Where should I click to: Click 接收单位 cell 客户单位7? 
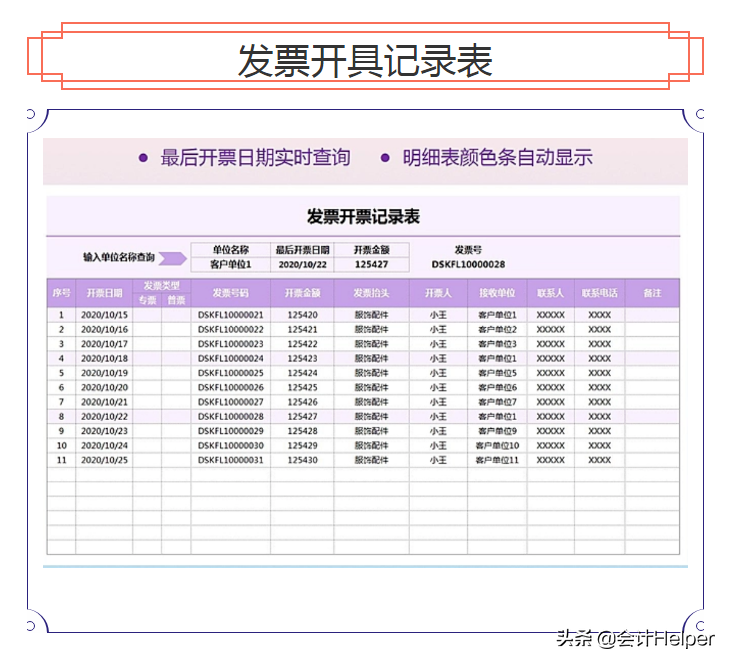tap(497, 401)
